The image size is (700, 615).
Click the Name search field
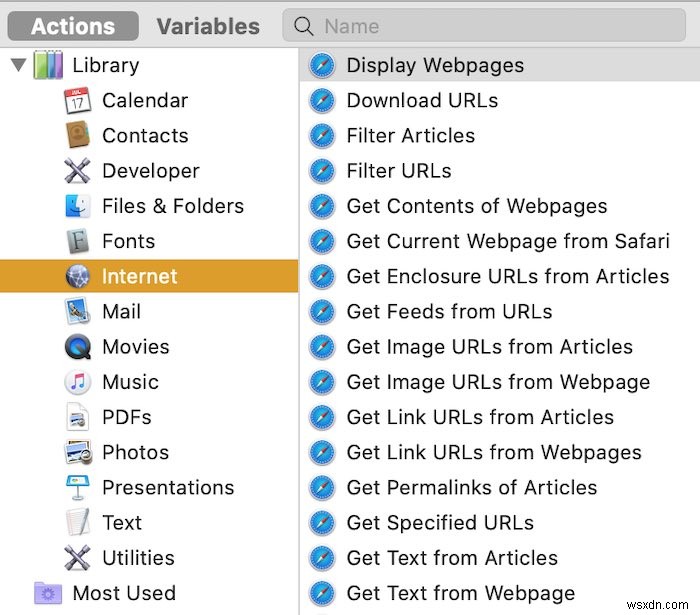tap(484, 25)
